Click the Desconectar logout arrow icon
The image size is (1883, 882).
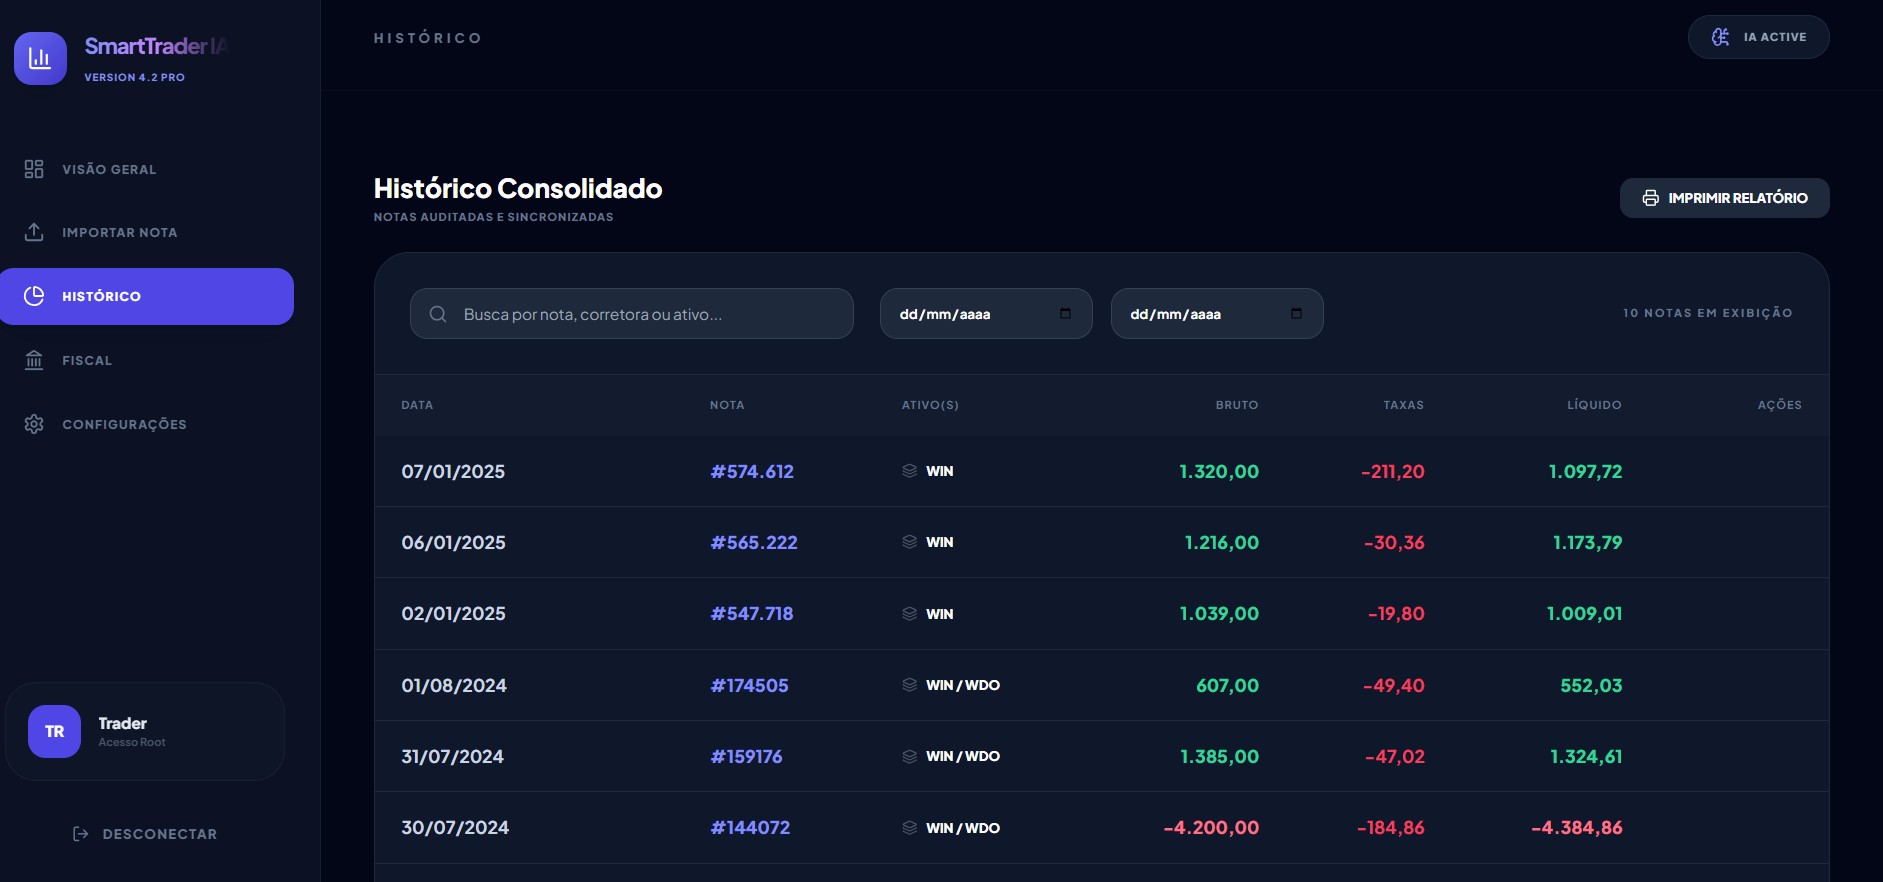click(x=81, y=834)
